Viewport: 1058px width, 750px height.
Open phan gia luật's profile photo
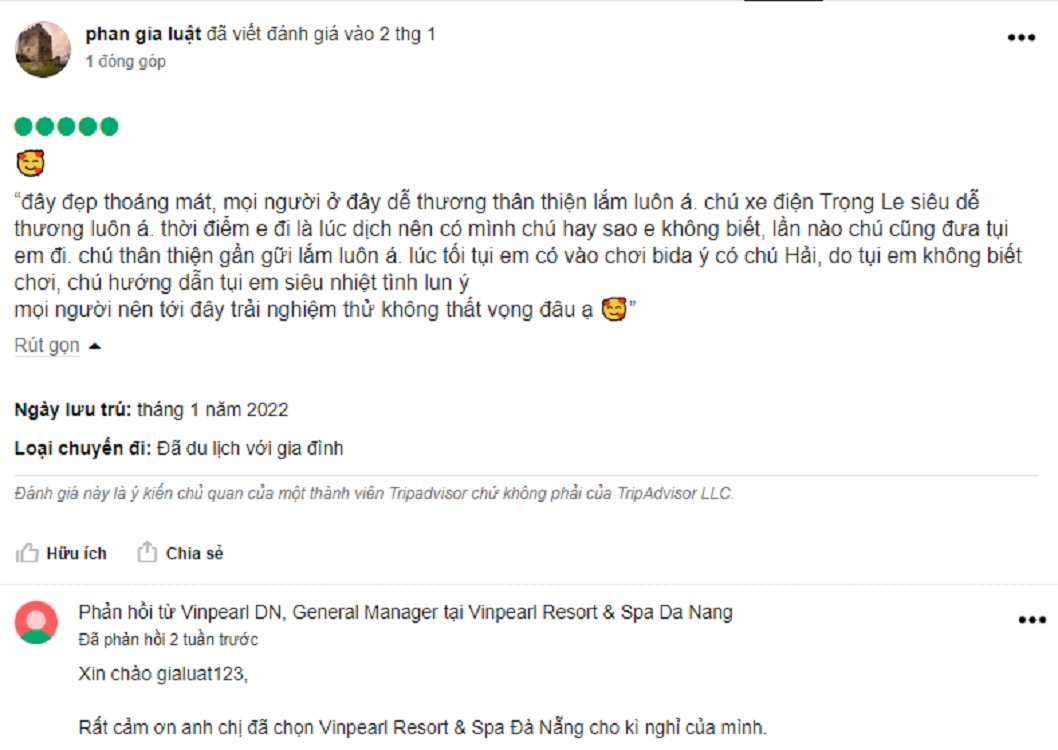(43, 49)
